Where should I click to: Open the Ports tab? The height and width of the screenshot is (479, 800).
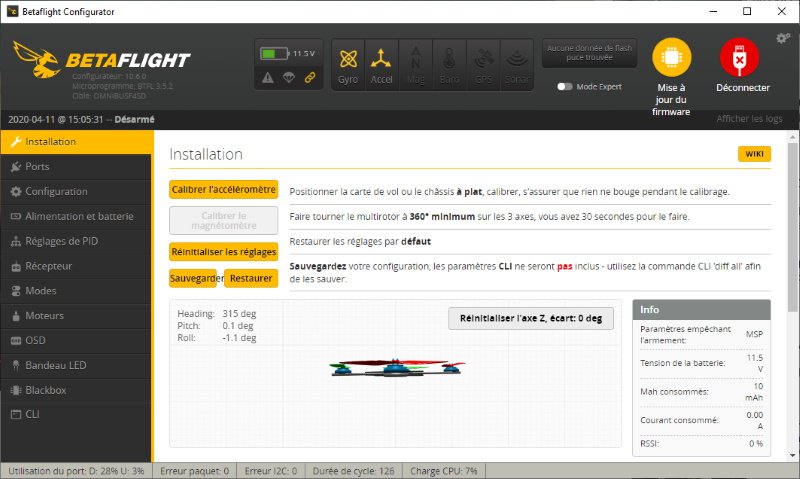38,166
